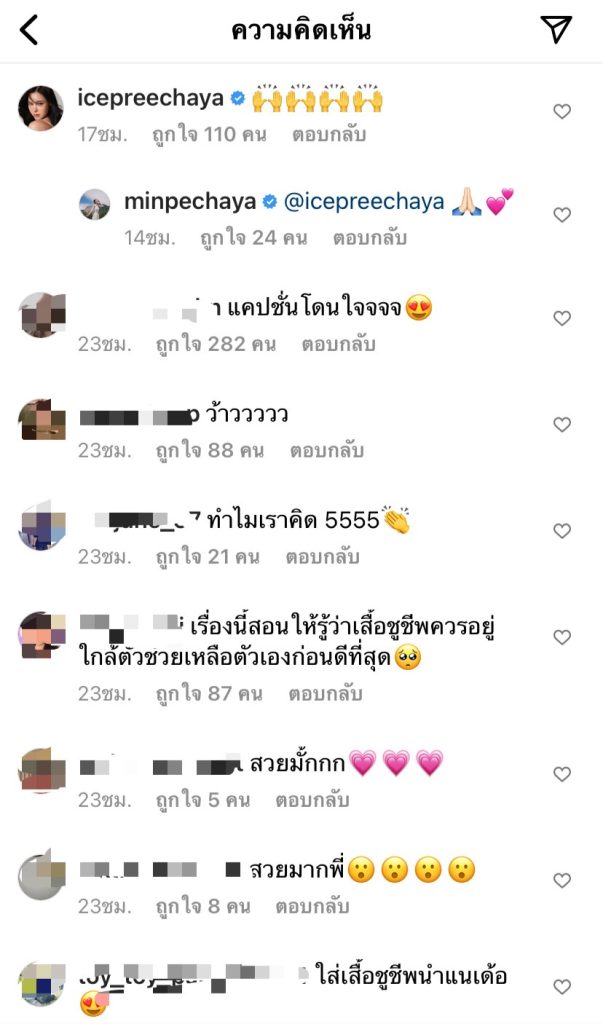This screenshot has height=1024, width=603.
Task: Follow the @icepreechaya mention link
Action: point(364,202)
